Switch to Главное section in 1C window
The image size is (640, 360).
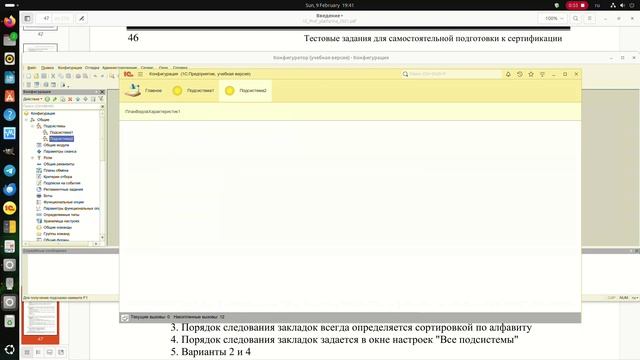click(x=144, y=90)
